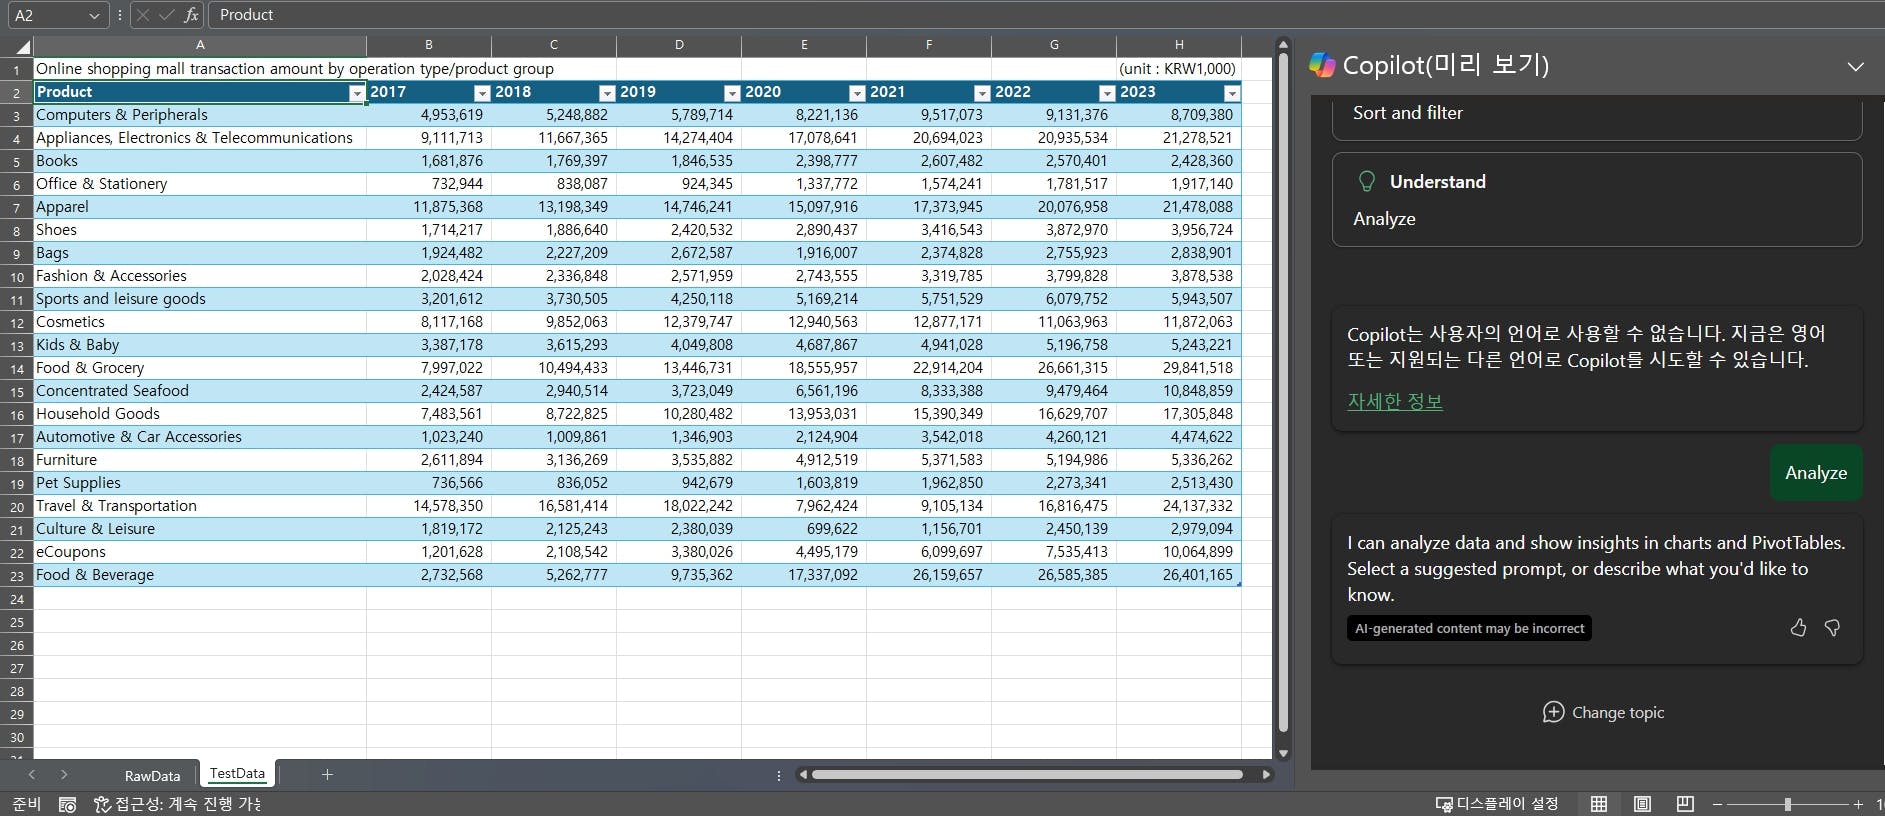This screenshot has width=1885, height=816.
Task: Click the "Pet Supplies" cell
Action: coord(200,483)
